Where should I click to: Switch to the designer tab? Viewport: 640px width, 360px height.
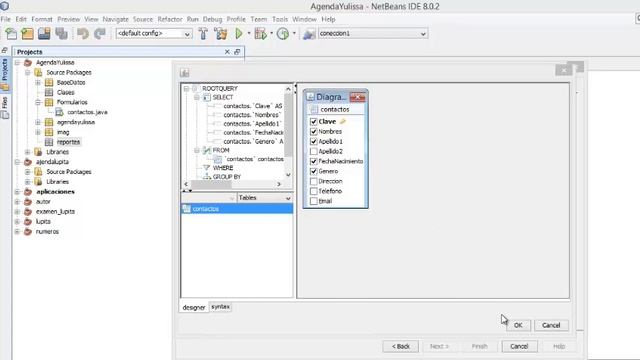coord(194,307)
